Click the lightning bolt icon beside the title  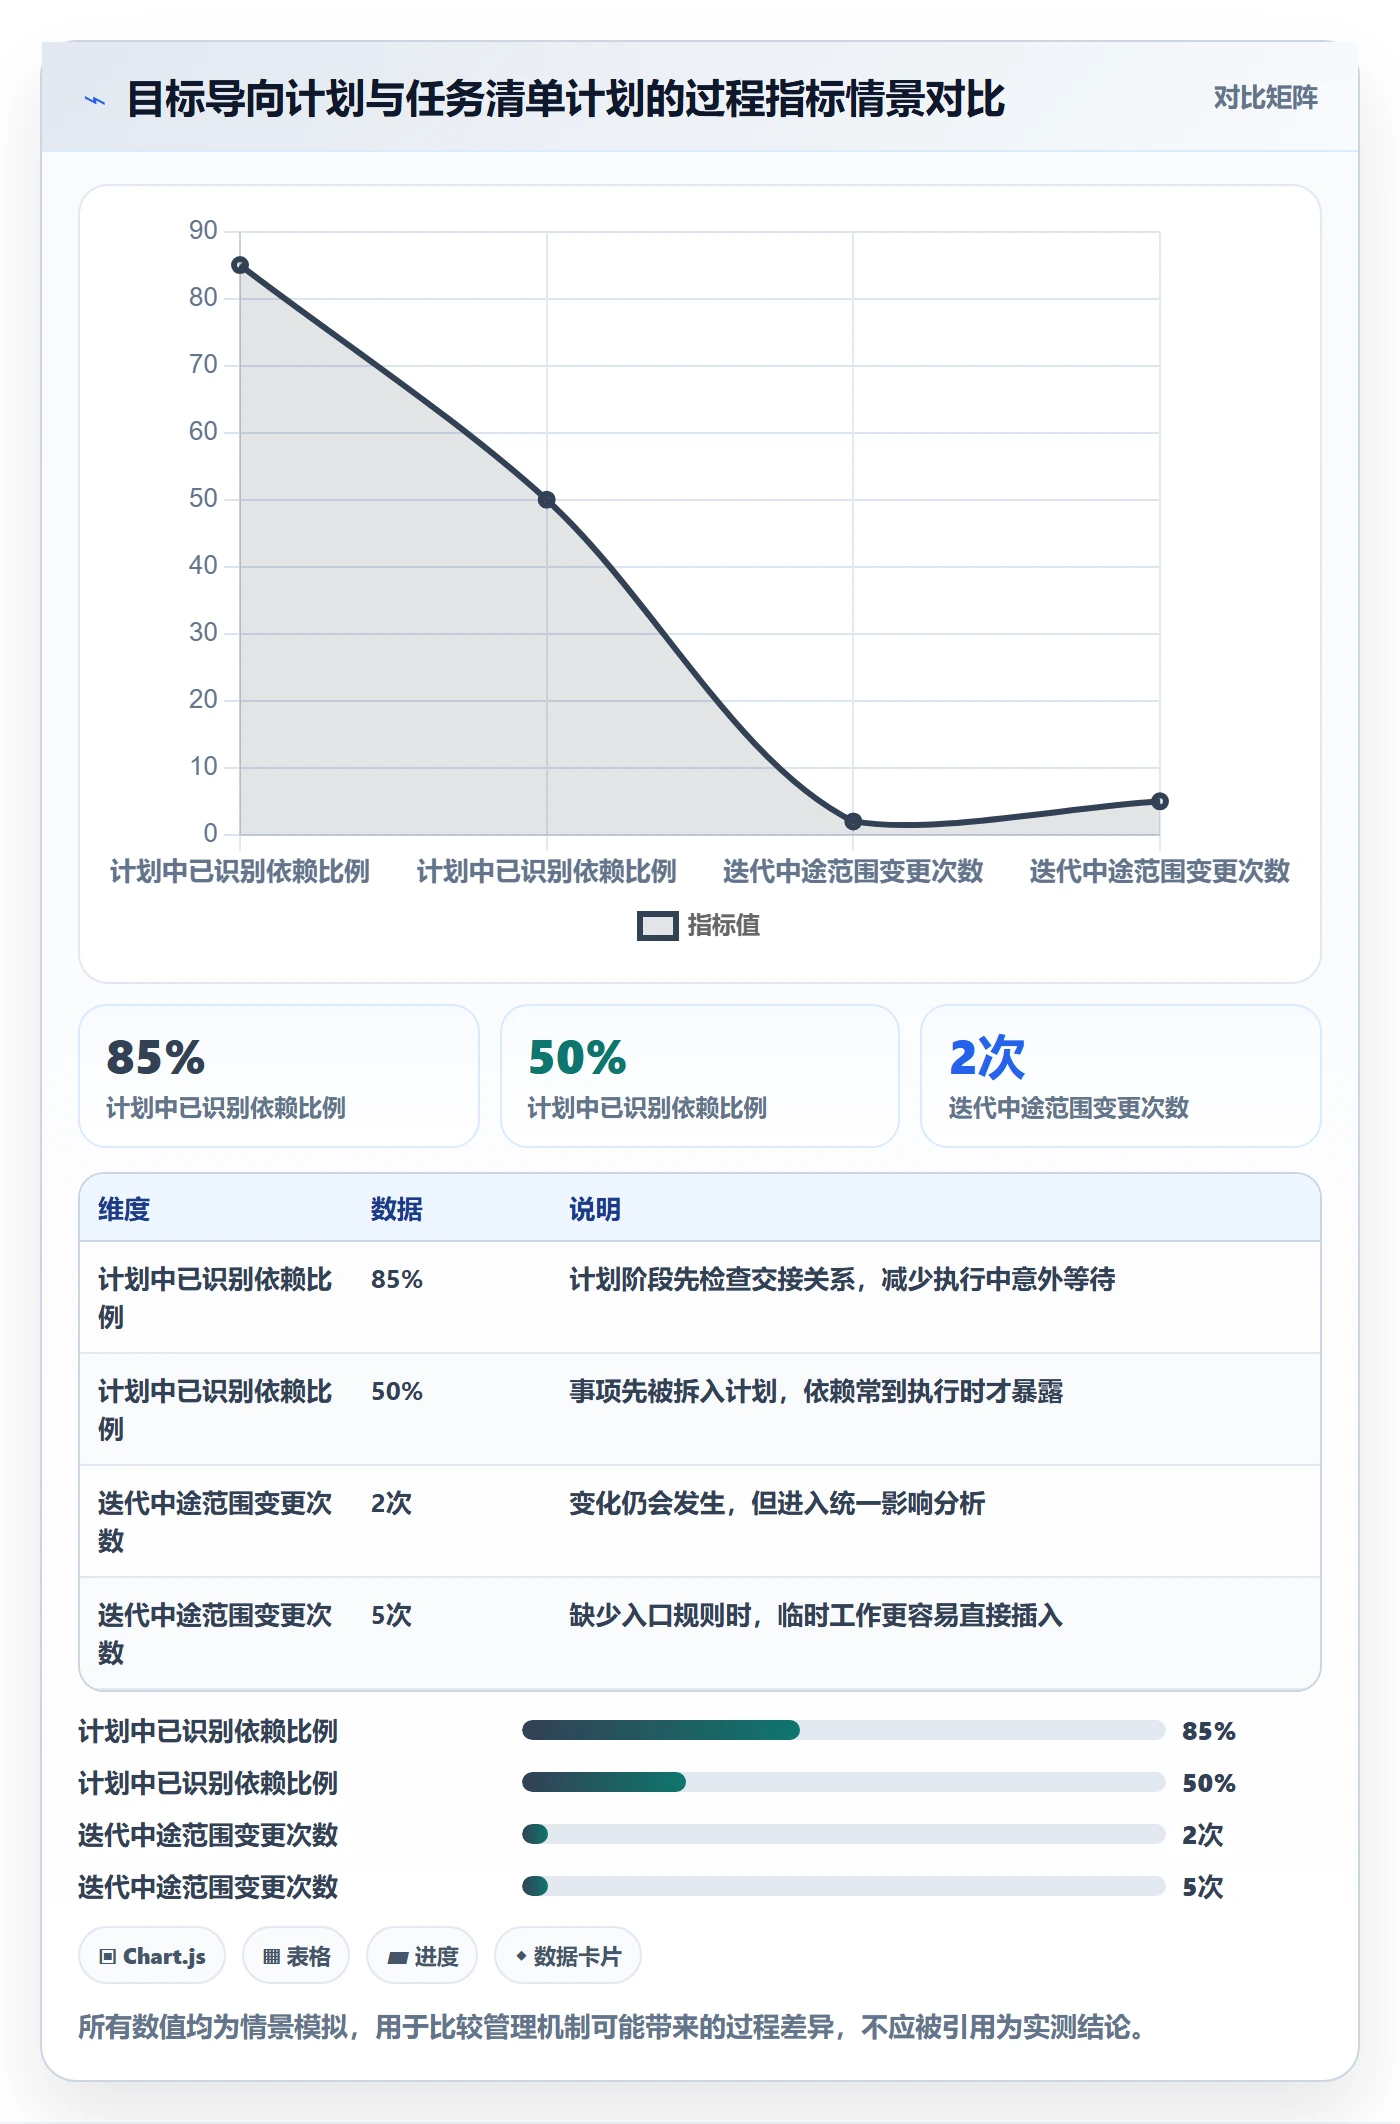(95, 100)
